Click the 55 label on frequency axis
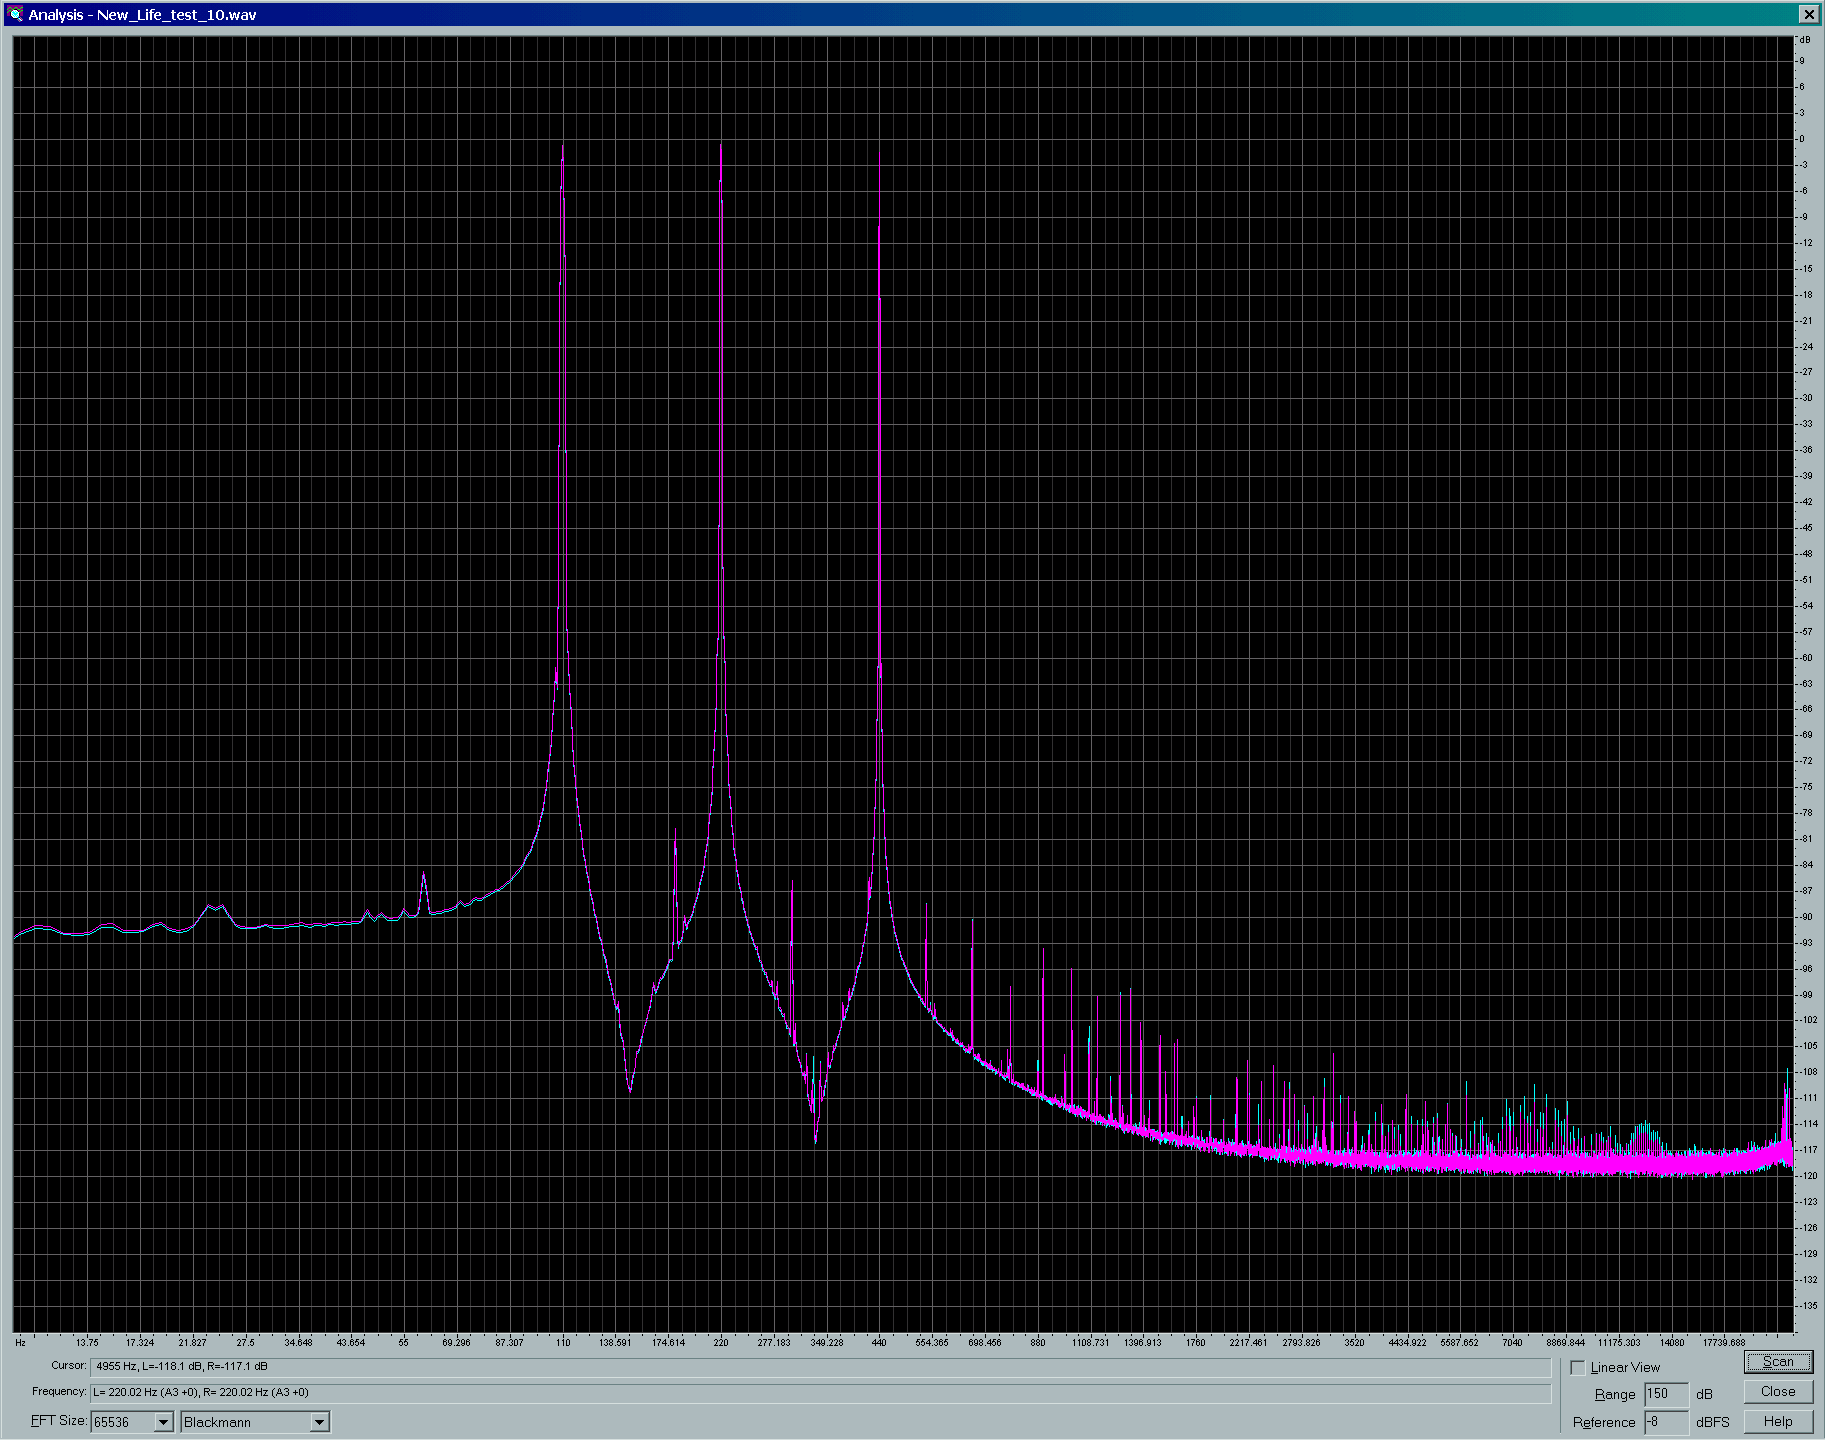 403,1342
